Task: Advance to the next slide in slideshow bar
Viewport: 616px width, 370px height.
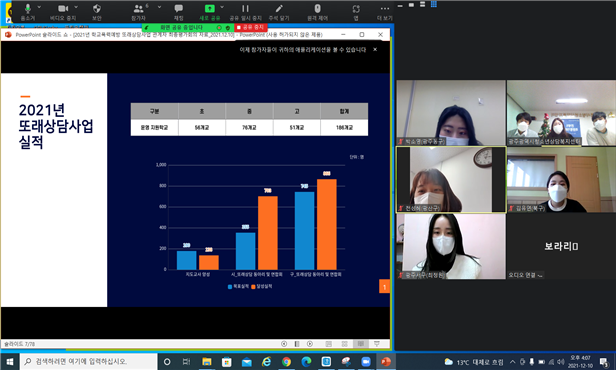Action: [310, 344]
